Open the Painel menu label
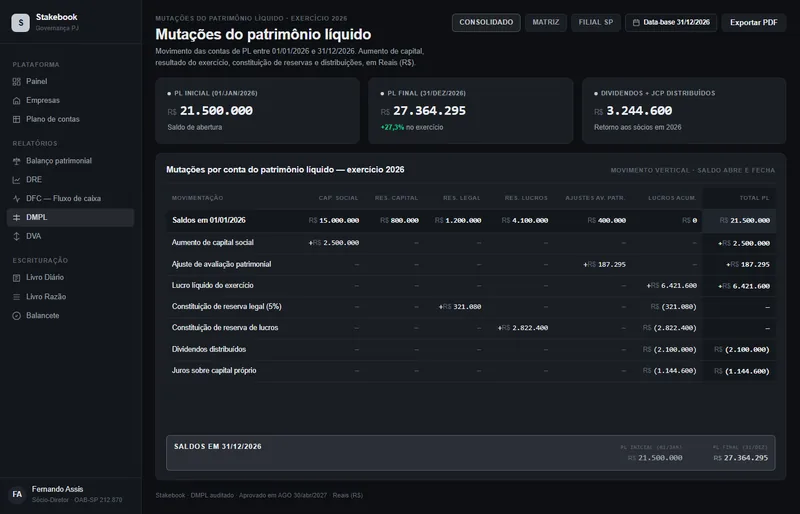Screen dimensions: 800x514 pos(37,82)
